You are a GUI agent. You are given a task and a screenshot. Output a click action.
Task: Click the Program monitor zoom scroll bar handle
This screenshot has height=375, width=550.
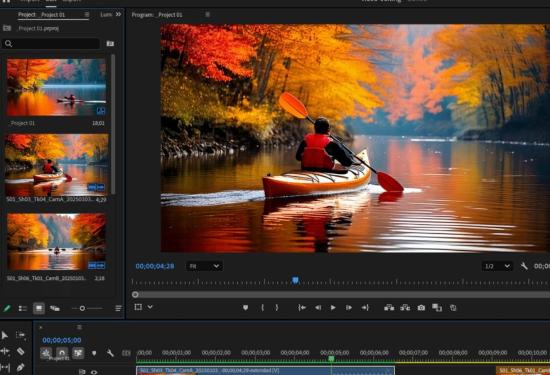[135, 295]
